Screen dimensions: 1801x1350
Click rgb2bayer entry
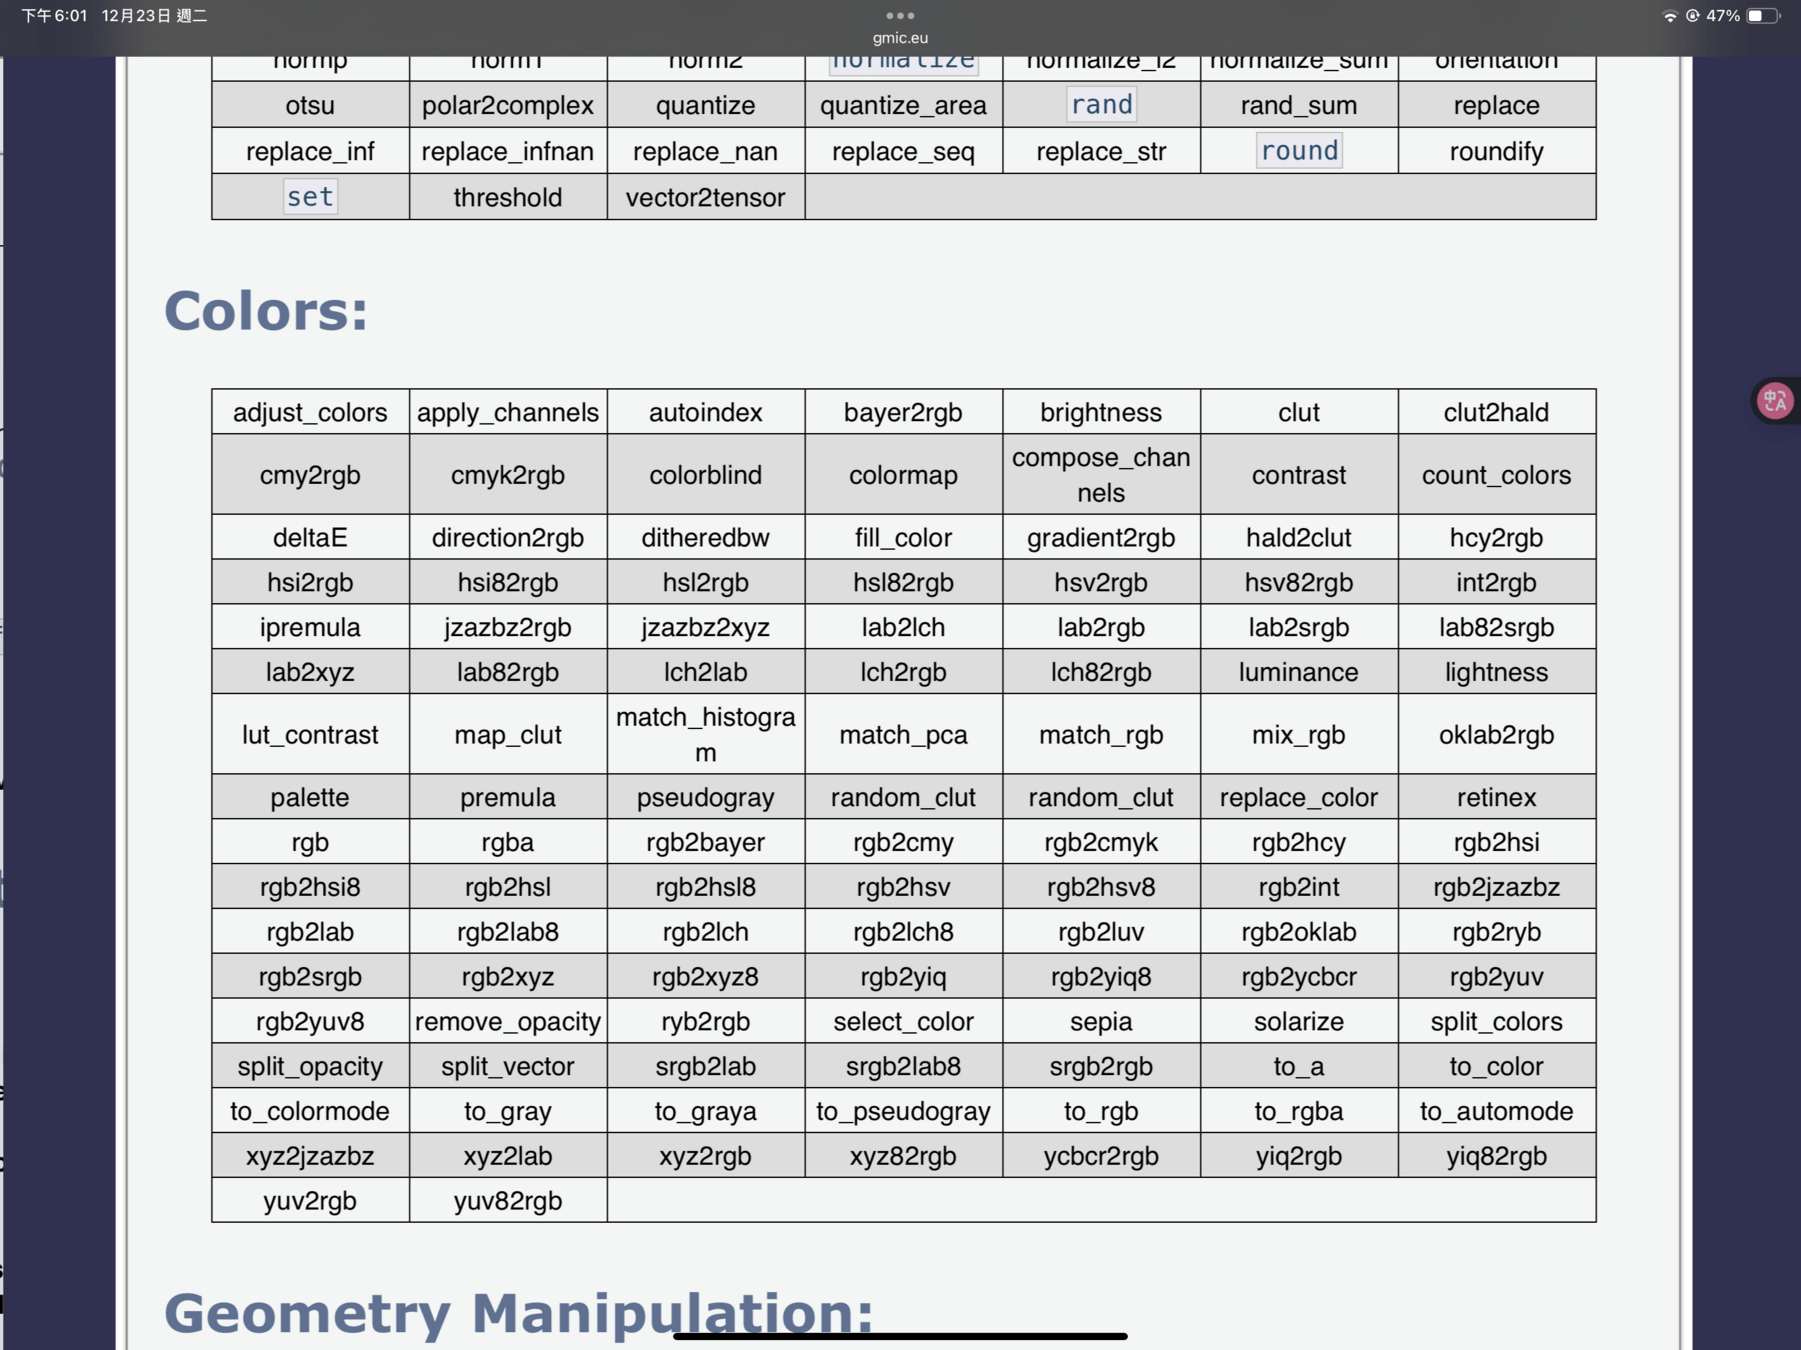coord(706,842)
